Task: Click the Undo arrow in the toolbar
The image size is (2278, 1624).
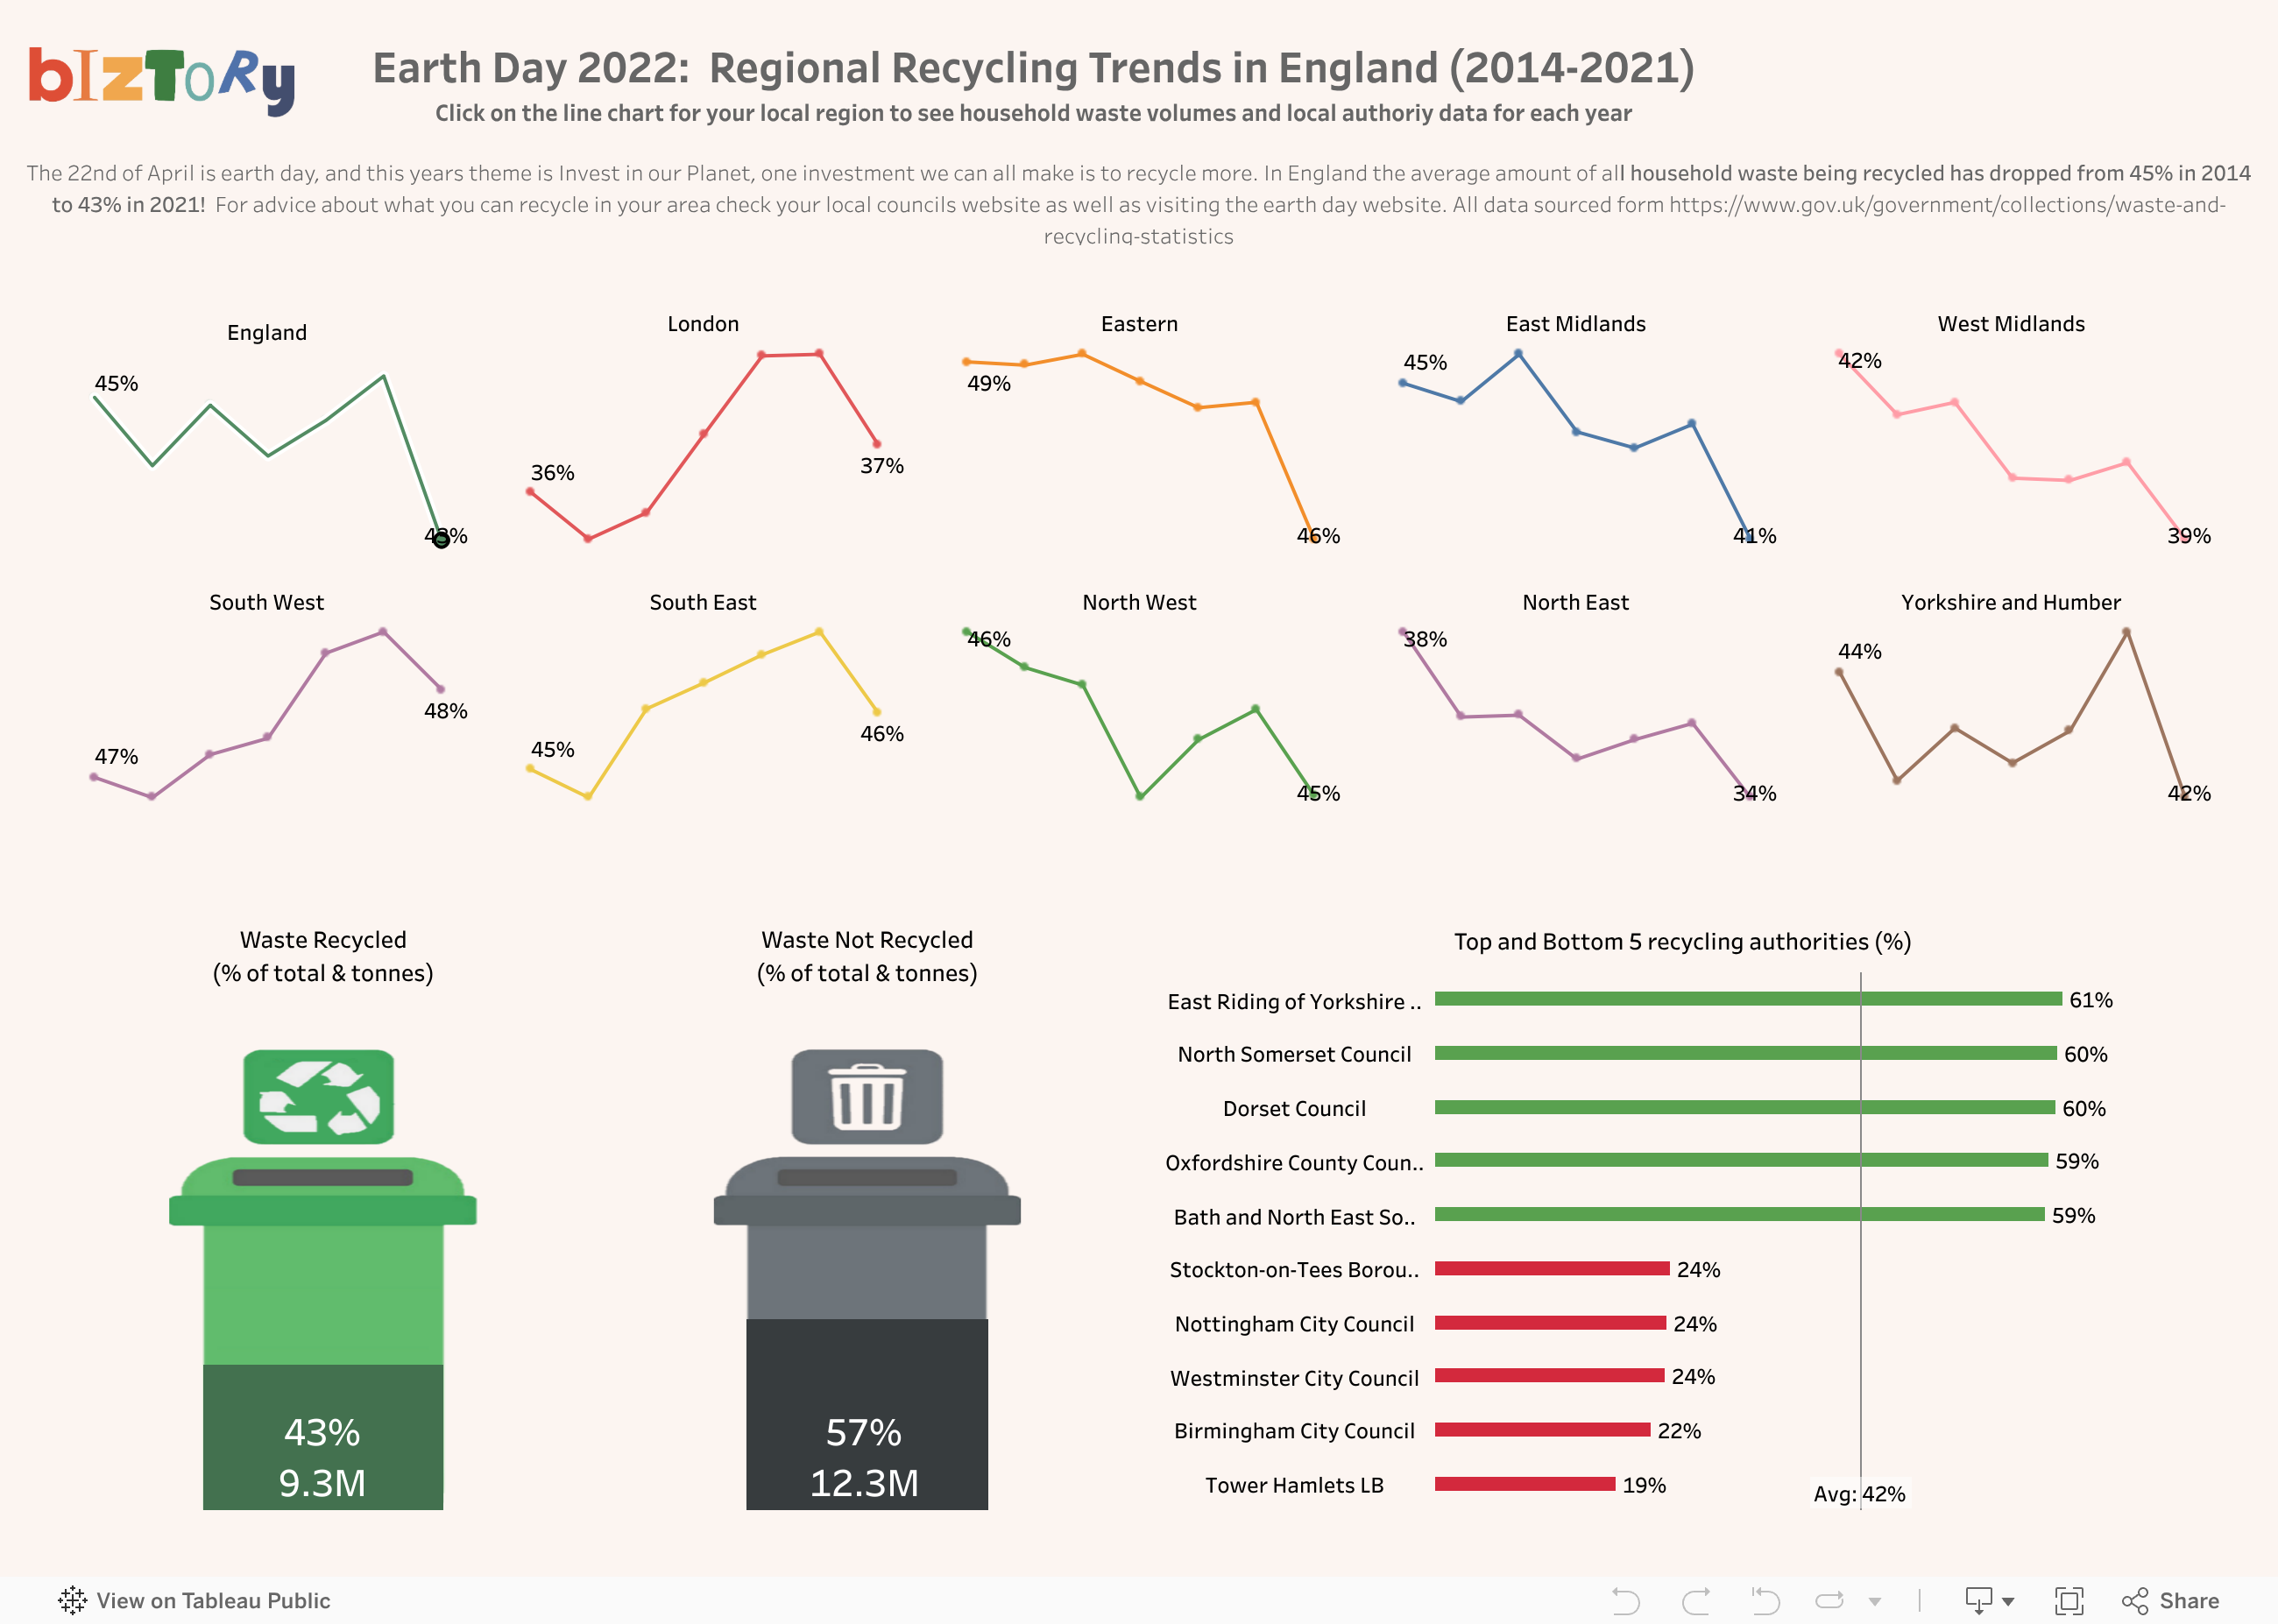Action: pyautogui.click(x=1625, y=1601)
